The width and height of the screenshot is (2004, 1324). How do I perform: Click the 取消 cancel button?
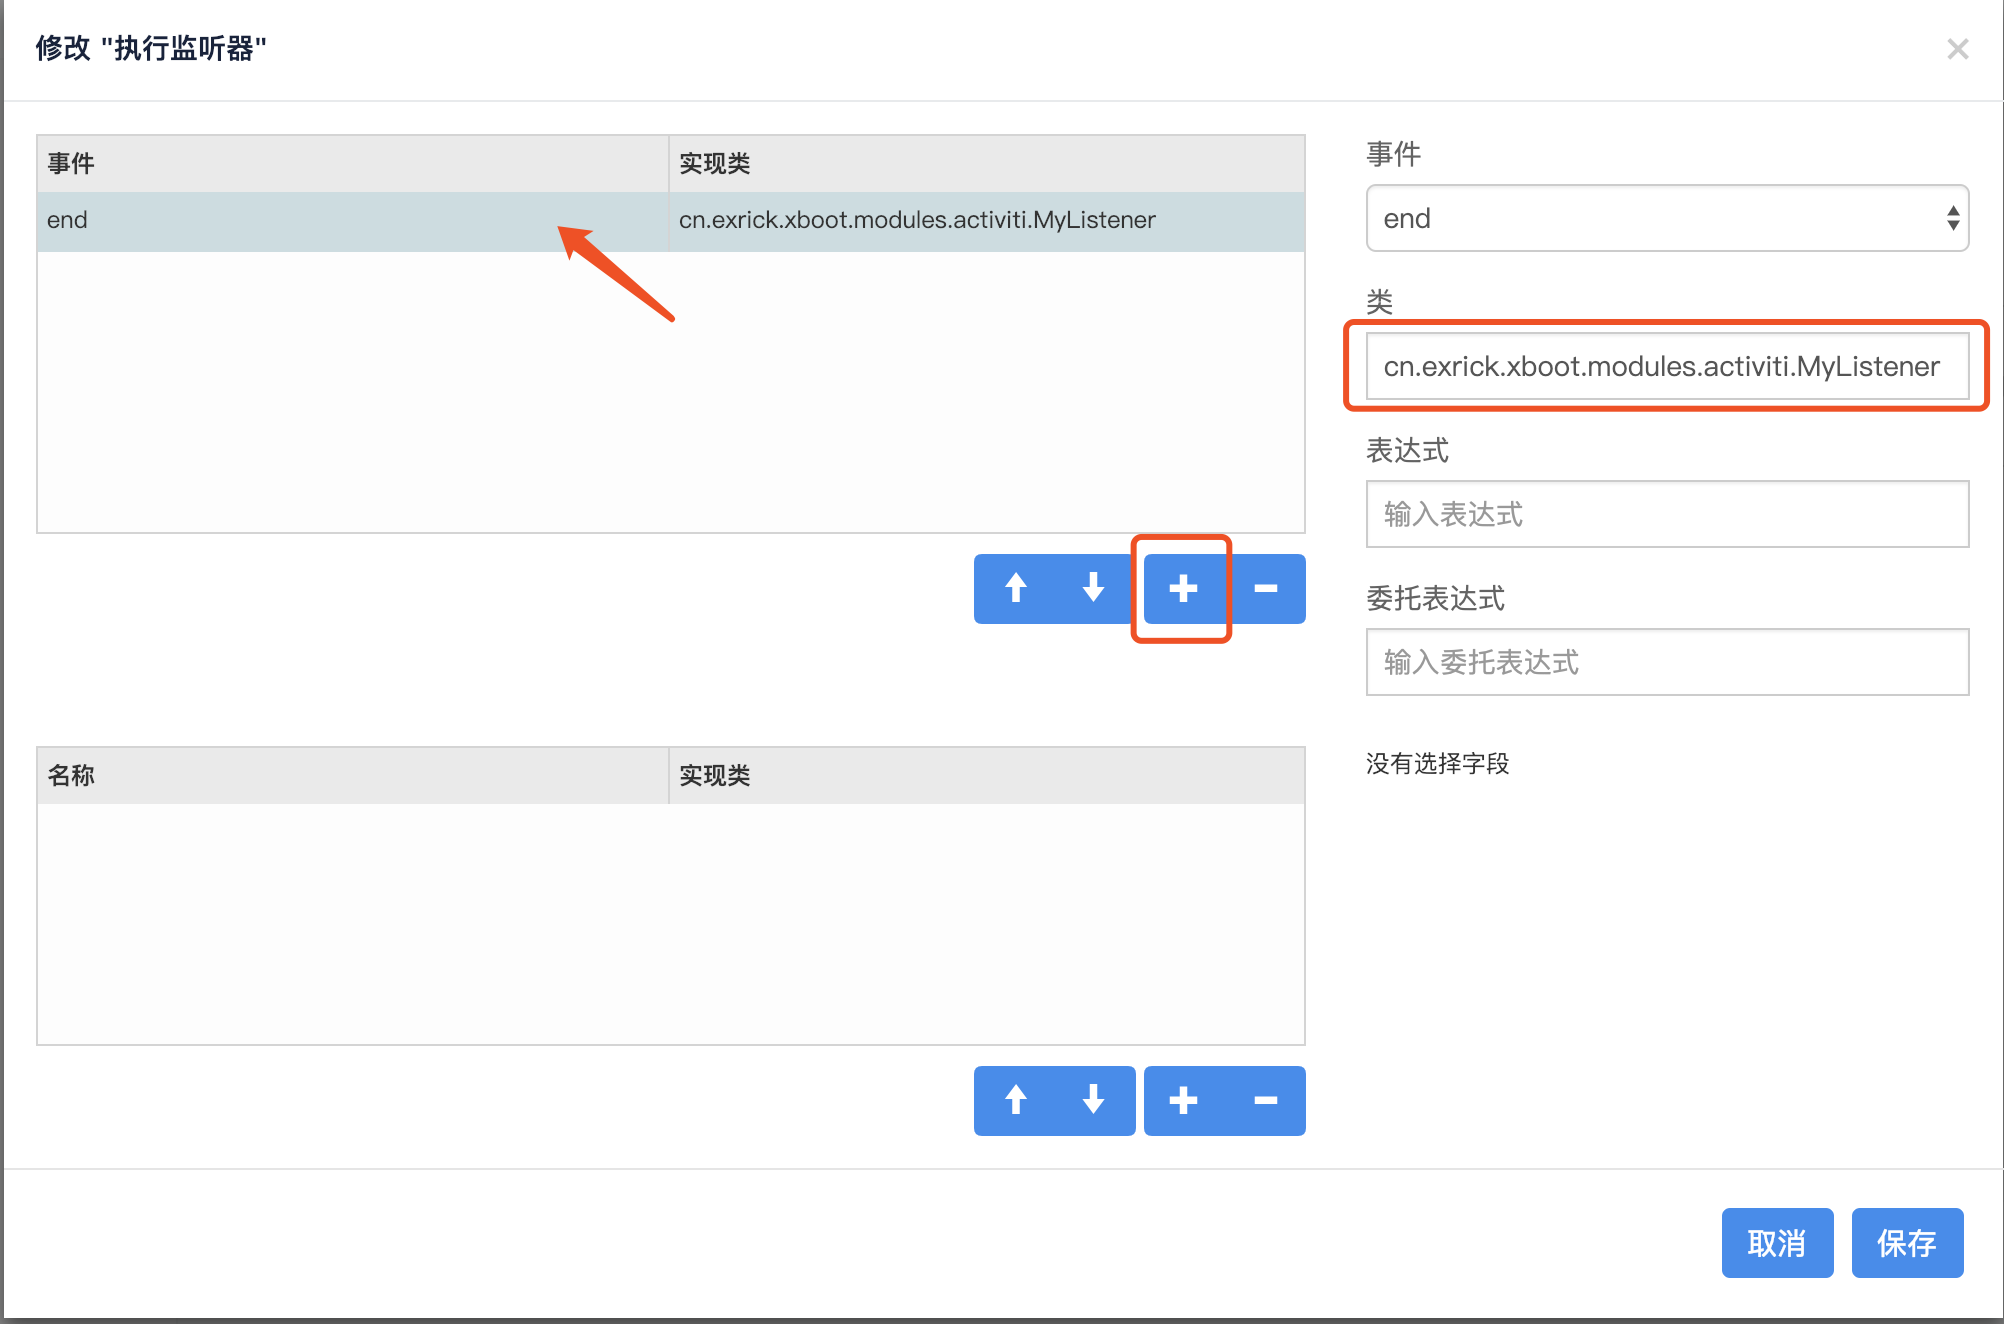(x=1777, y=1243)
